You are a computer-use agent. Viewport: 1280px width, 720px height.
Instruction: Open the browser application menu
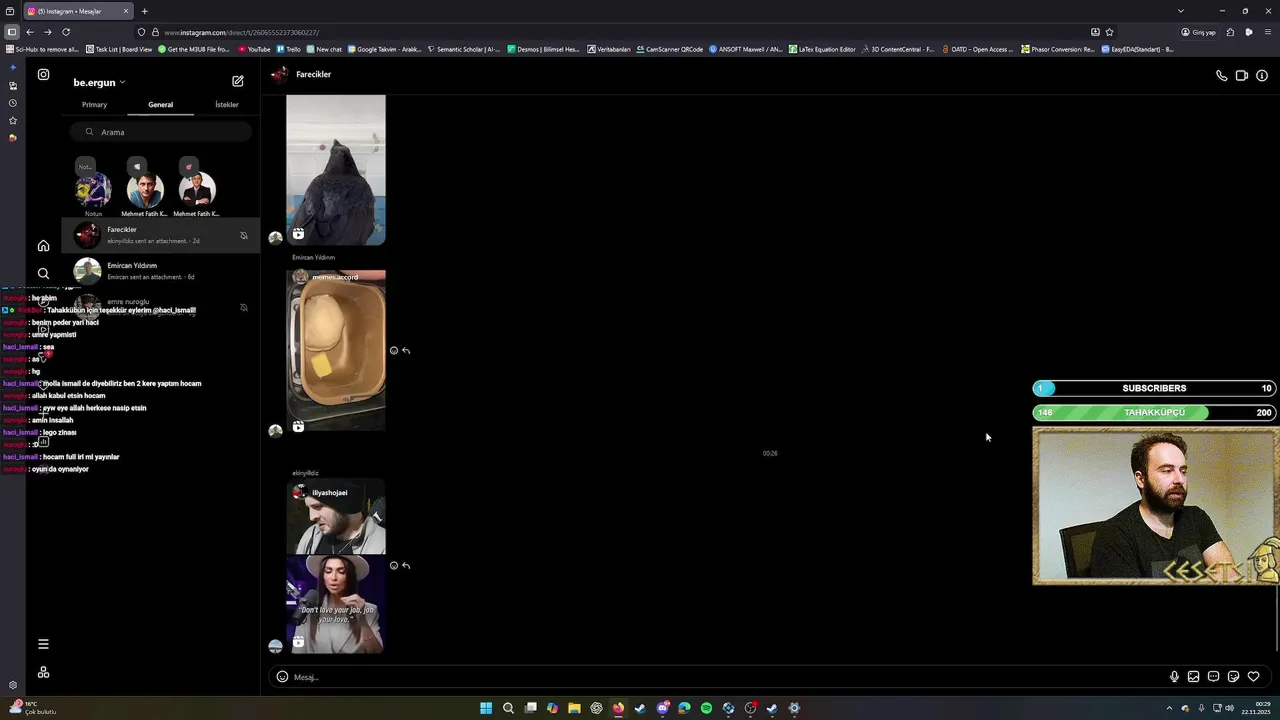pyautogui.click(x=1268, y=32)
